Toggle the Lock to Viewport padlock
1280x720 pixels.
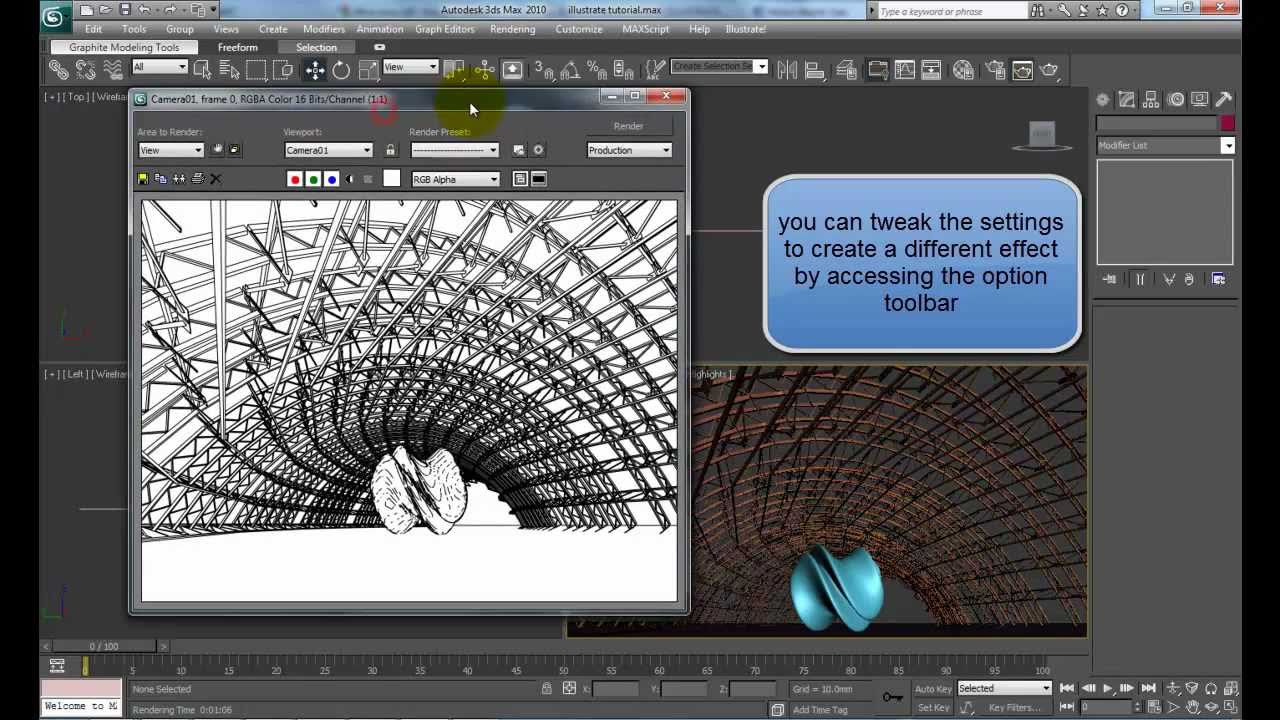pyautogui.click(x=390, y=150)
